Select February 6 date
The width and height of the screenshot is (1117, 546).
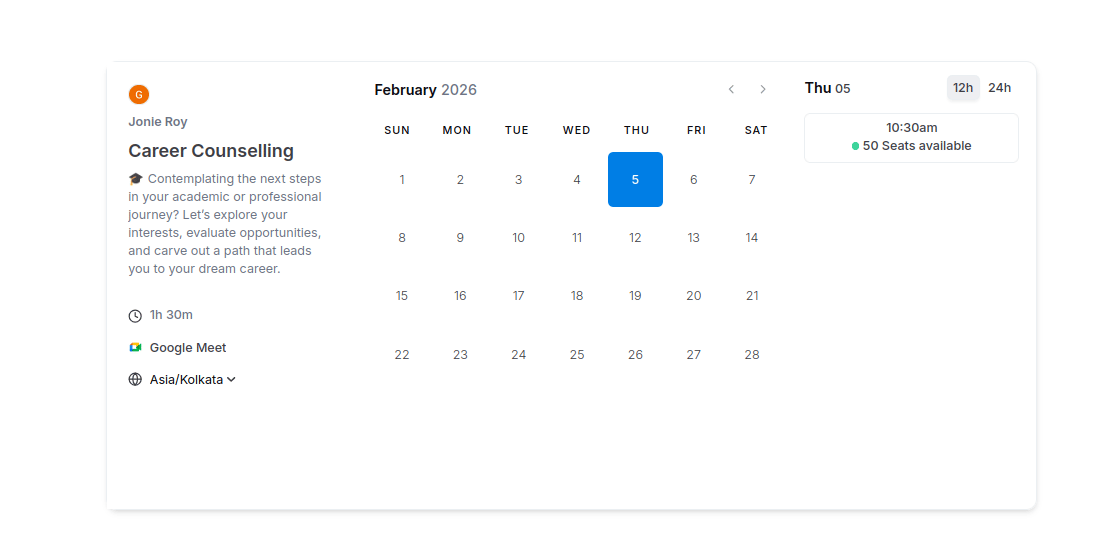click(694, 180)
